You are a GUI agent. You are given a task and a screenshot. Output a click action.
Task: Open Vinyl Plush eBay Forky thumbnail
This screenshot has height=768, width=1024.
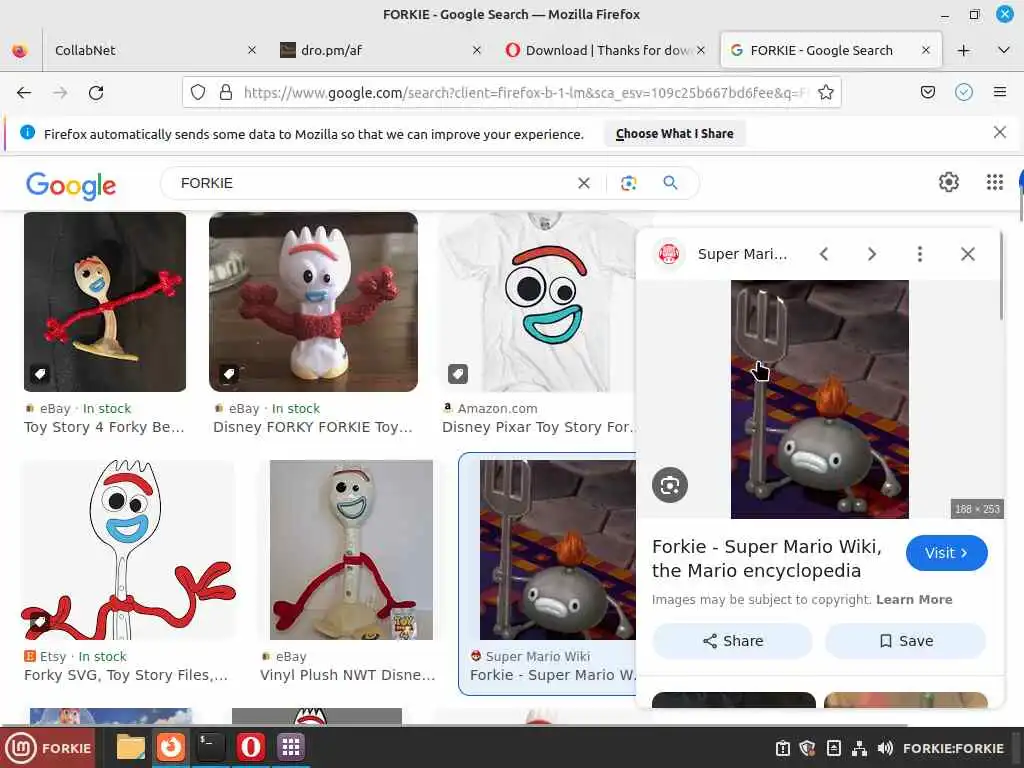pos(351,550)
